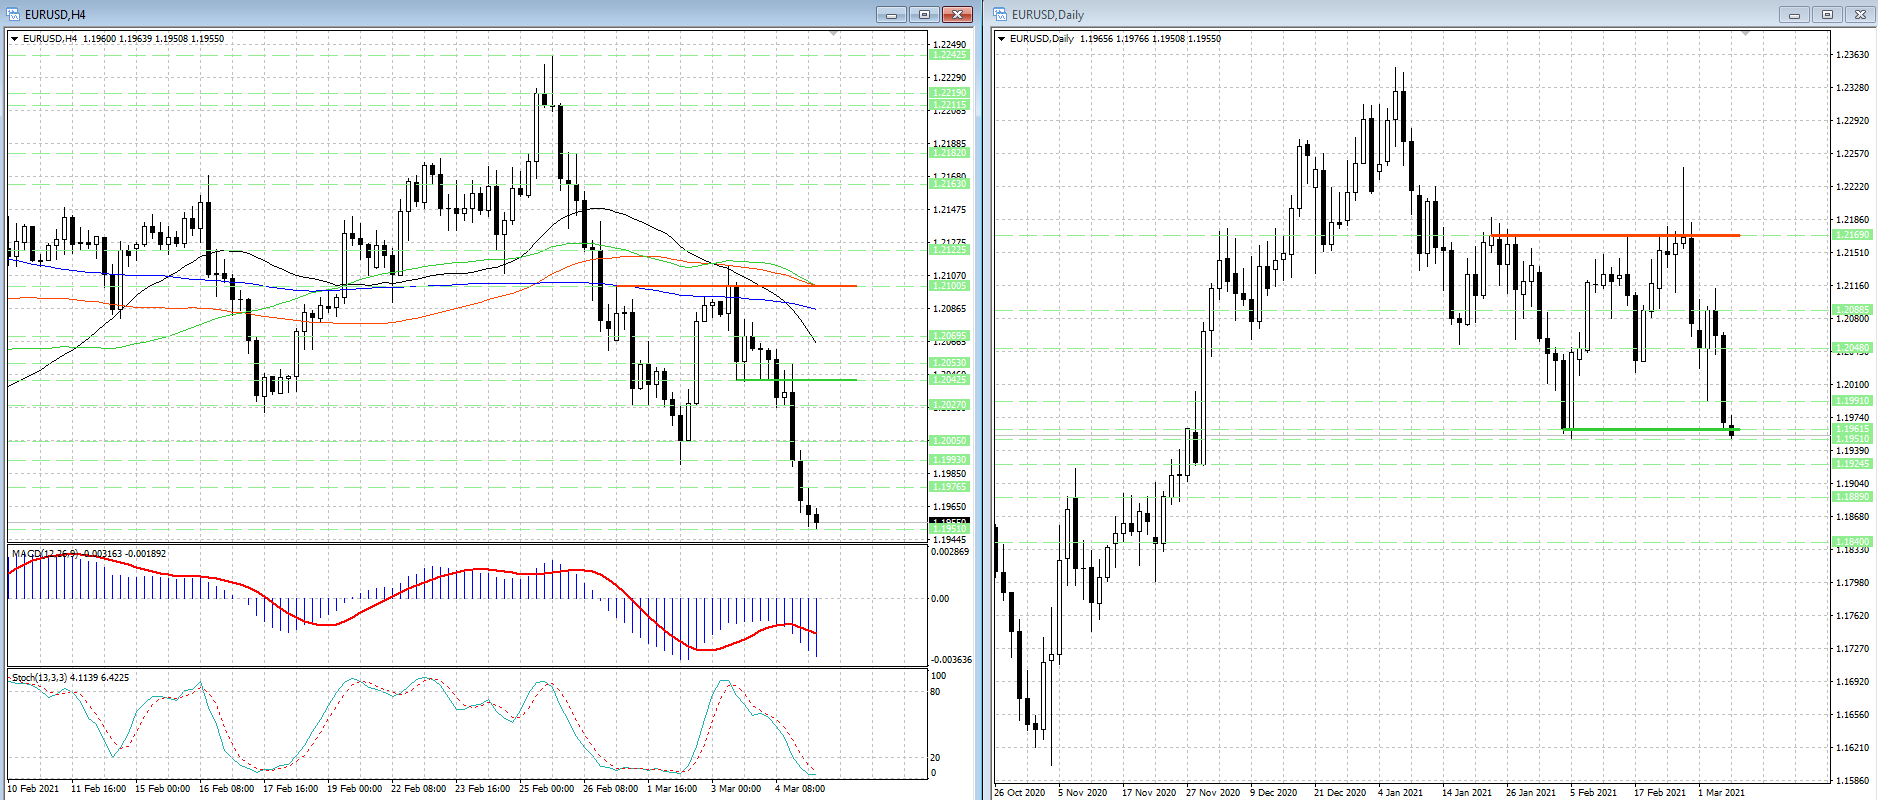Click the green 1.19910 level label on Daily axis
The width and height of the screenshot is (1878, 800).
click(x=1852, y=401)
